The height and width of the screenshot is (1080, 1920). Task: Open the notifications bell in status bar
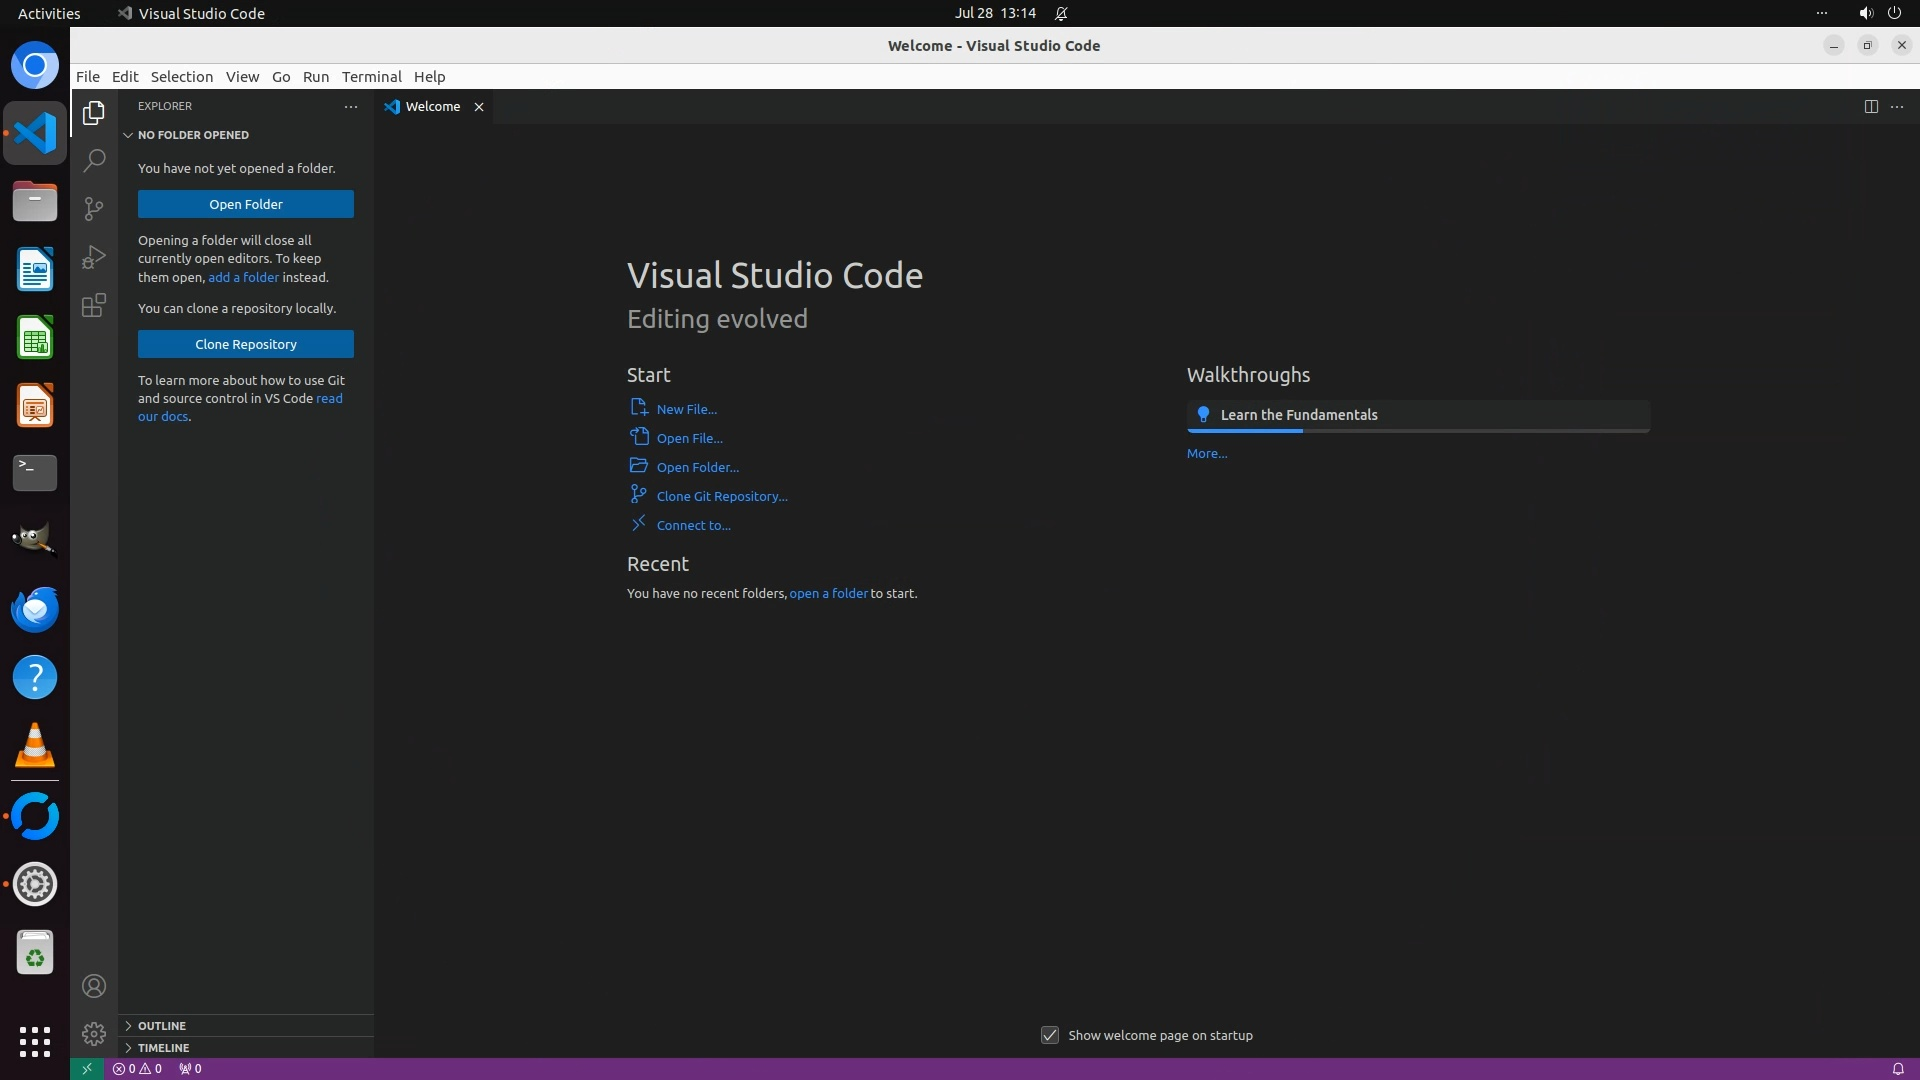pos(1897,1068)
